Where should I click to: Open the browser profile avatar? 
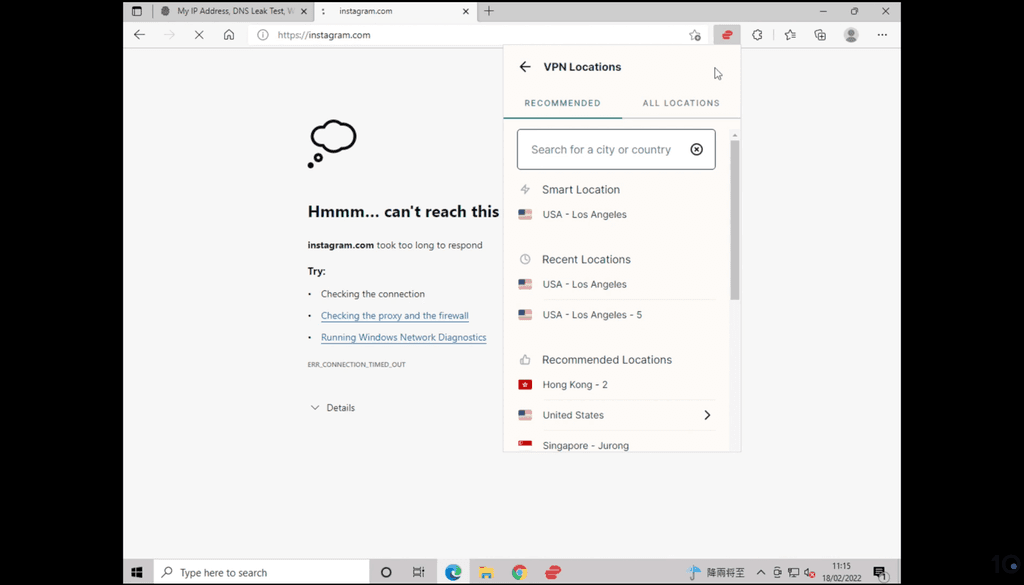(x=851, y=35)
